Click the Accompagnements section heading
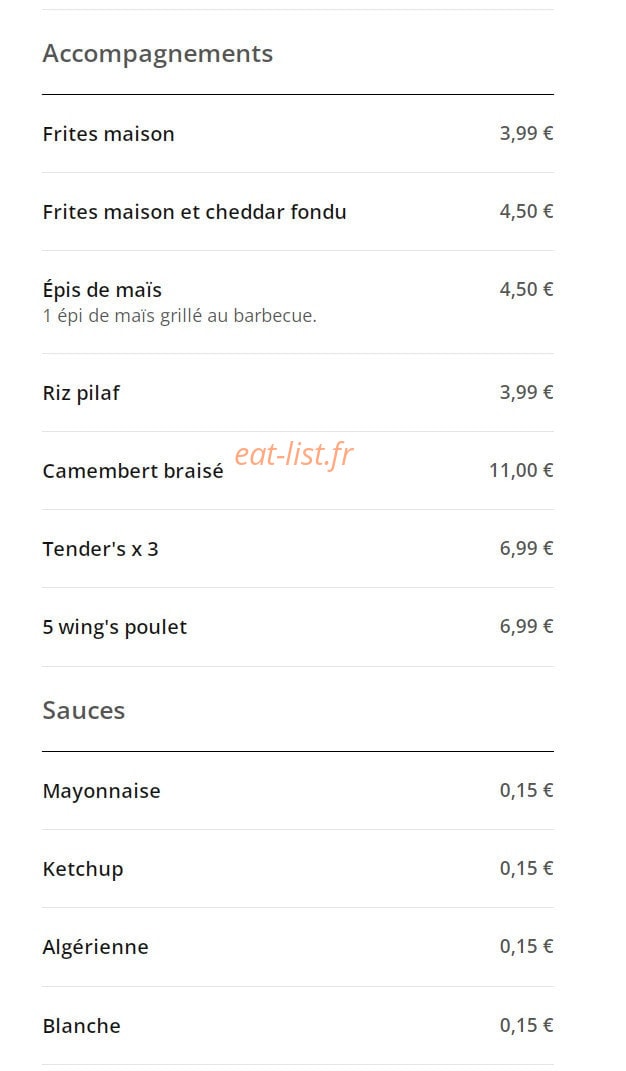The width and height of the screenshot is (626, 1071). (158, 54)
